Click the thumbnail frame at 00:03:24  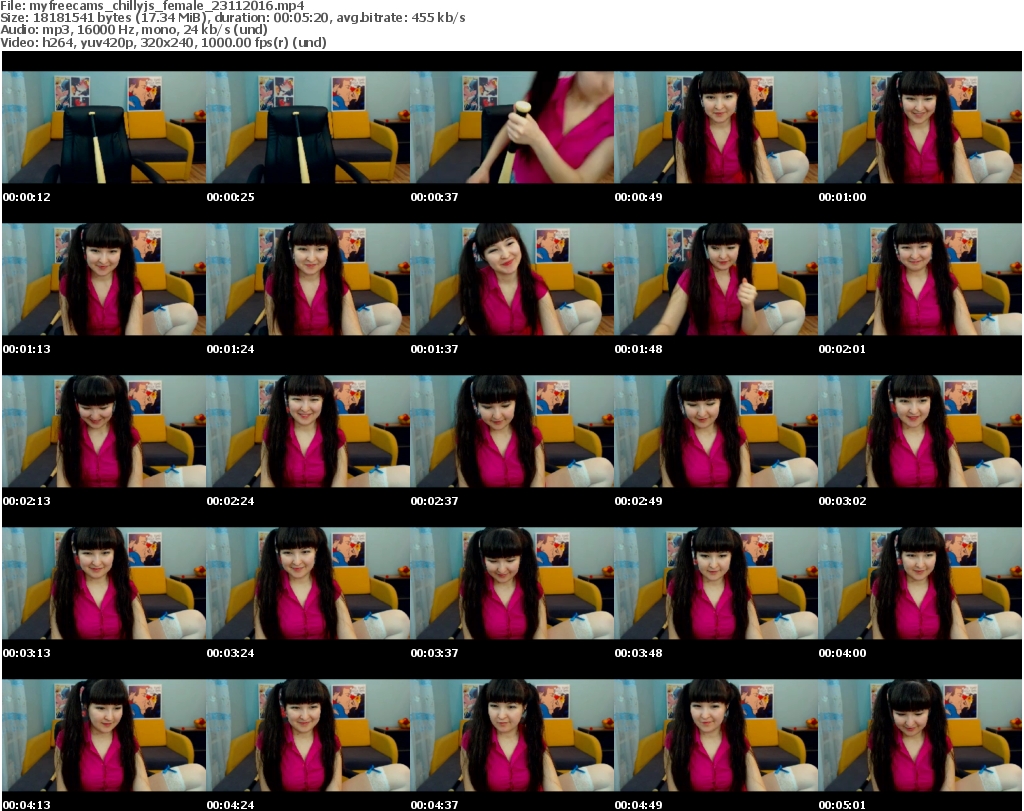click(x=308, y=584)
